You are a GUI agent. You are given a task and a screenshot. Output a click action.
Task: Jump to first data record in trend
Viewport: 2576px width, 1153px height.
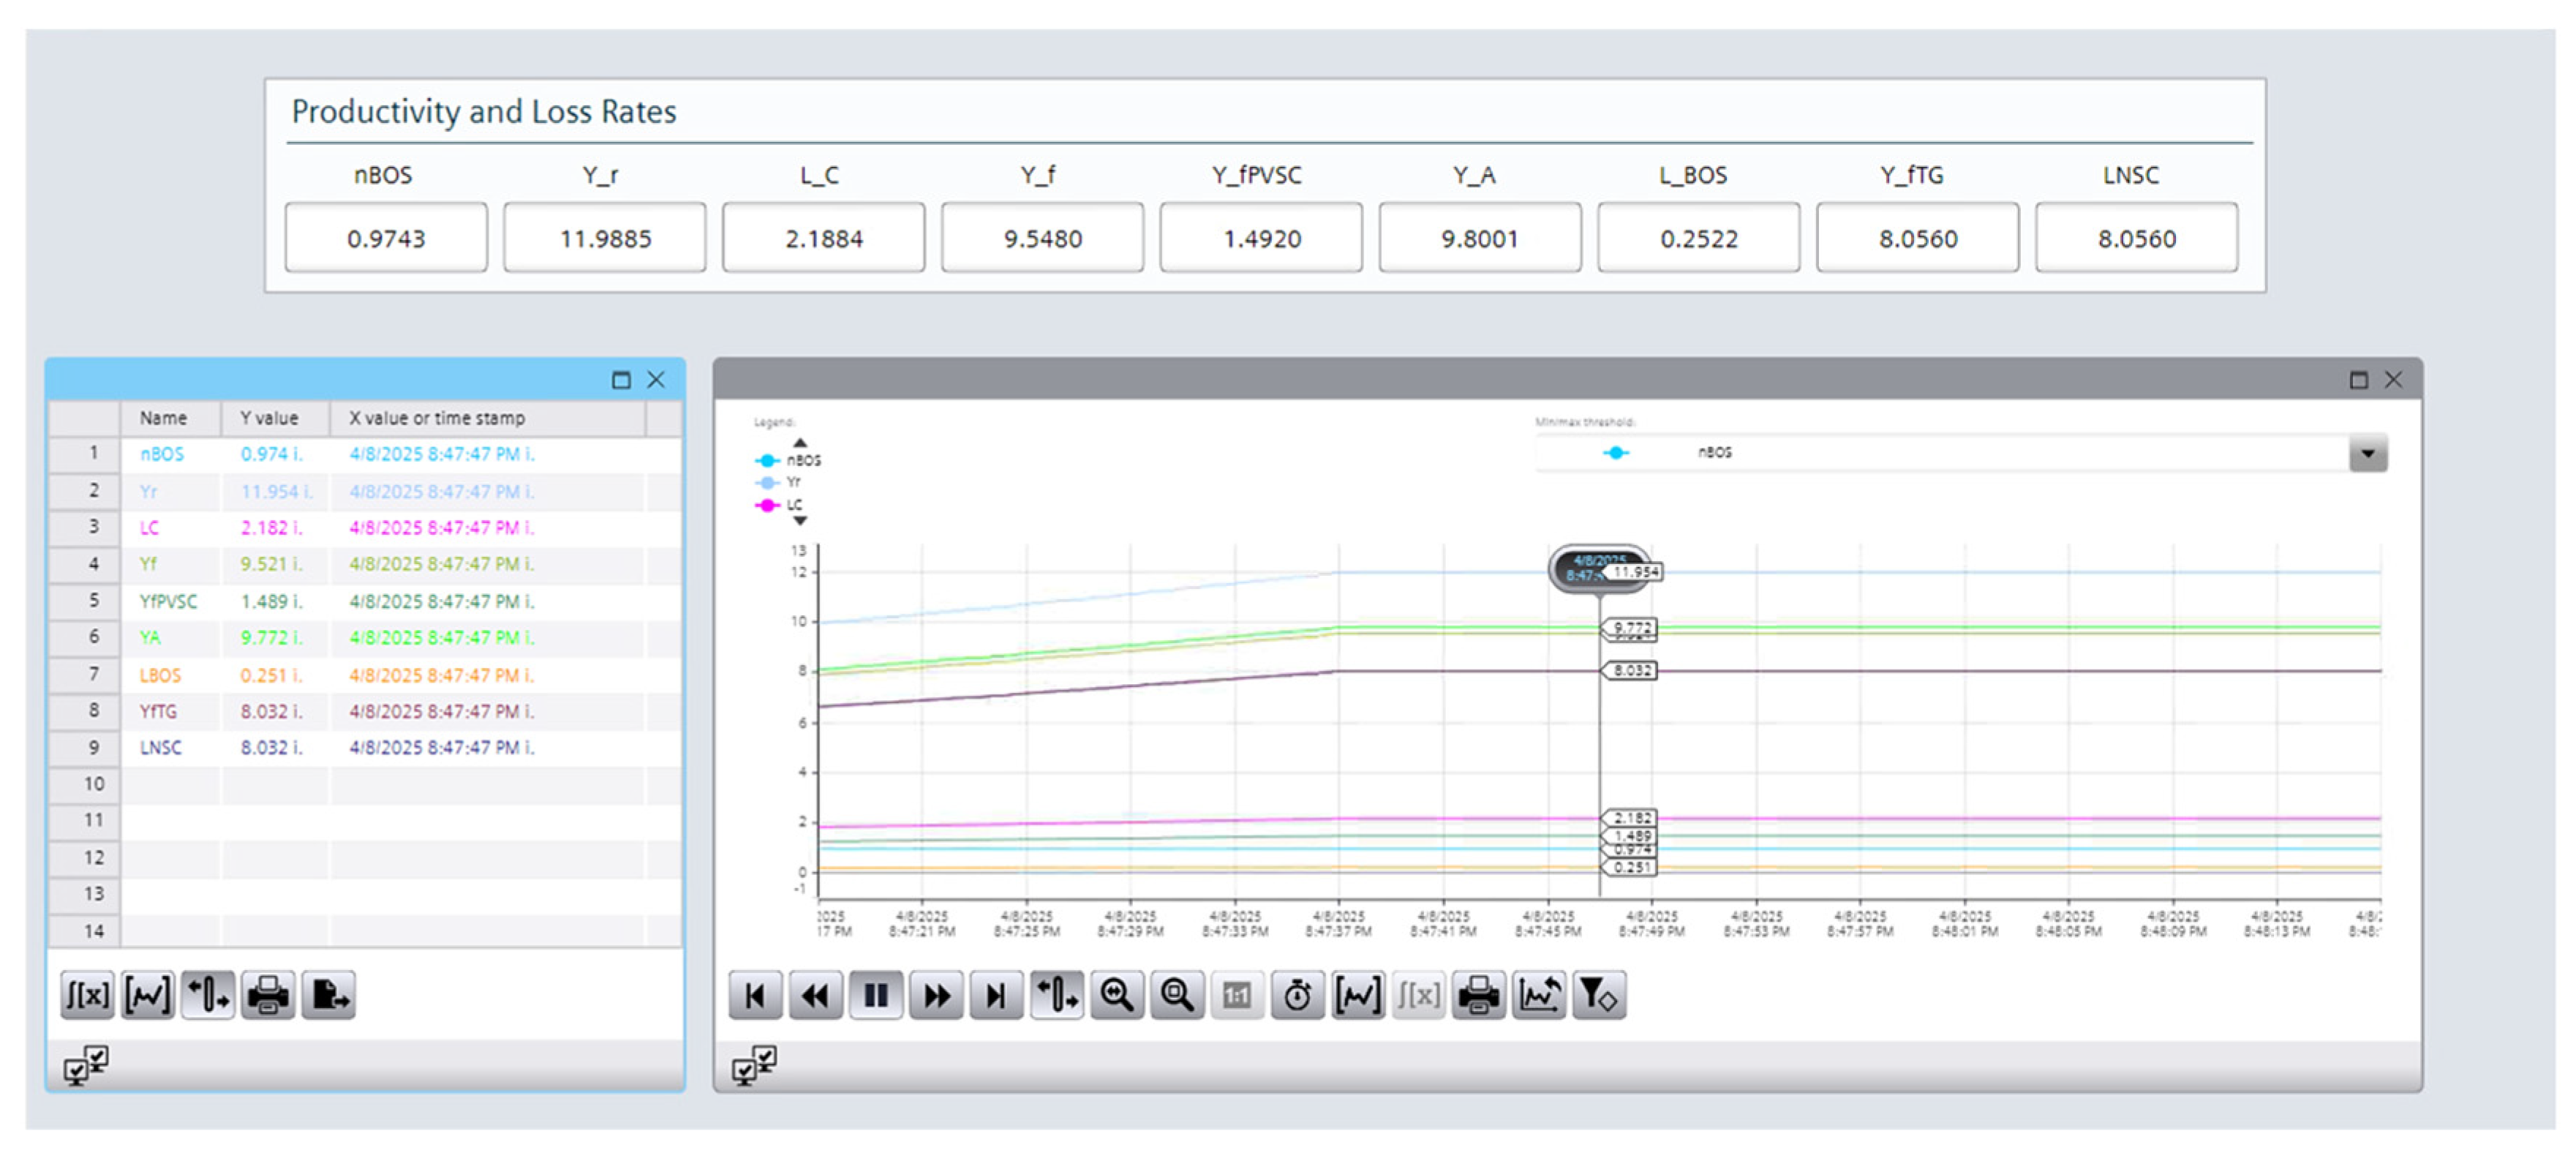pyautogui.click(x=755, y=995)
